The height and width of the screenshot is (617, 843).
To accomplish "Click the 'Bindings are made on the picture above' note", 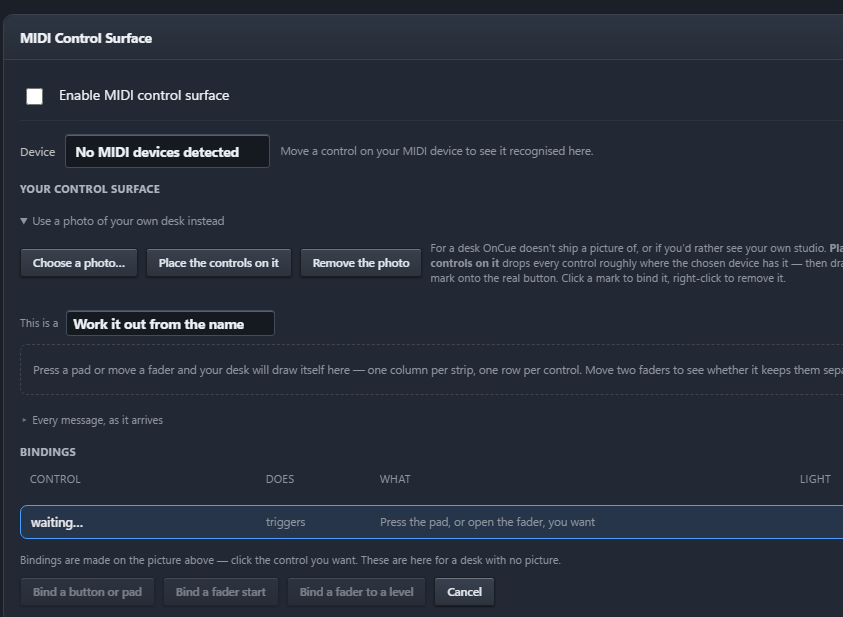I will tap(290, 560).
